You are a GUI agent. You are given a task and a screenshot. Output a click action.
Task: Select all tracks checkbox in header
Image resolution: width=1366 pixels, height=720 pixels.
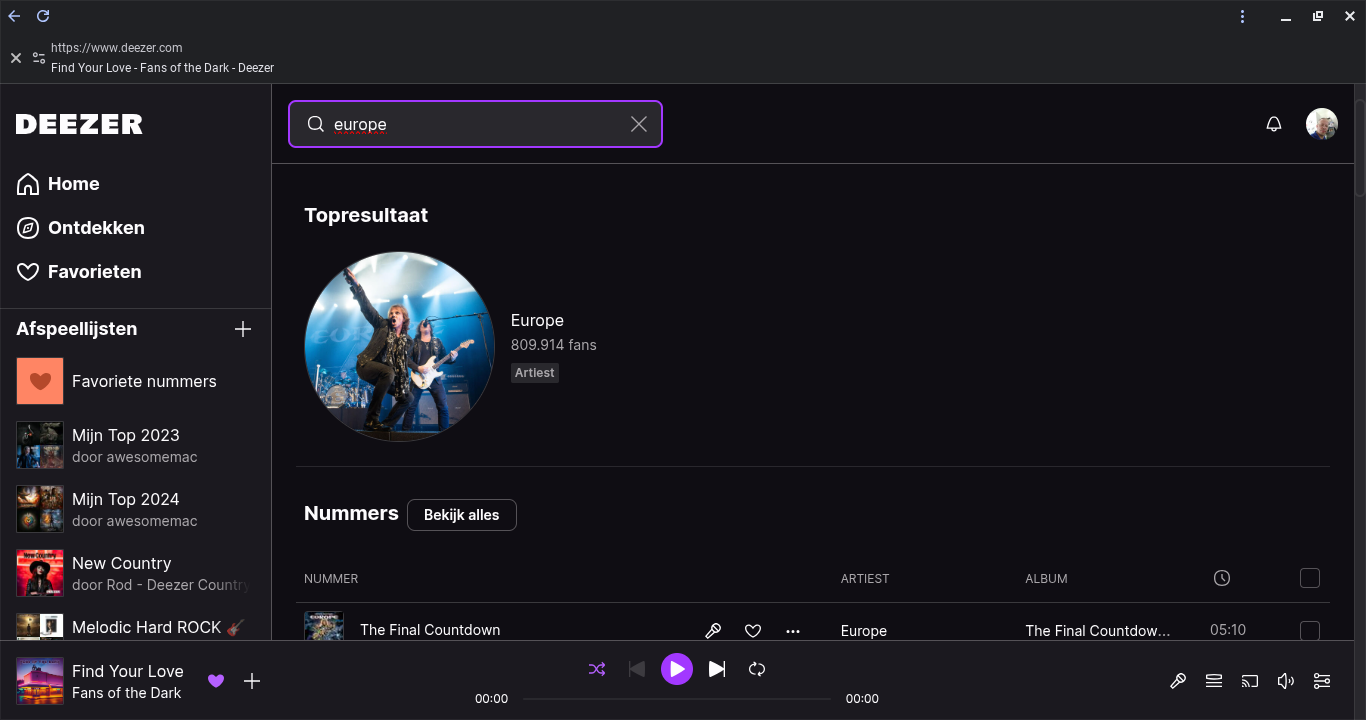pos(1310,578)
